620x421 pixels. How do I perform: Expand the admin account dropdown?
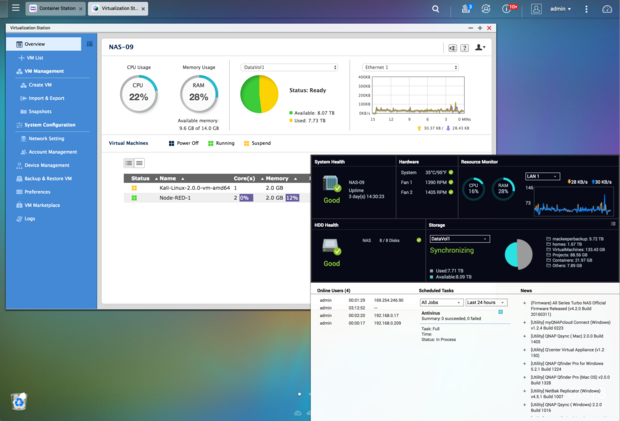(x=560, y=9)
